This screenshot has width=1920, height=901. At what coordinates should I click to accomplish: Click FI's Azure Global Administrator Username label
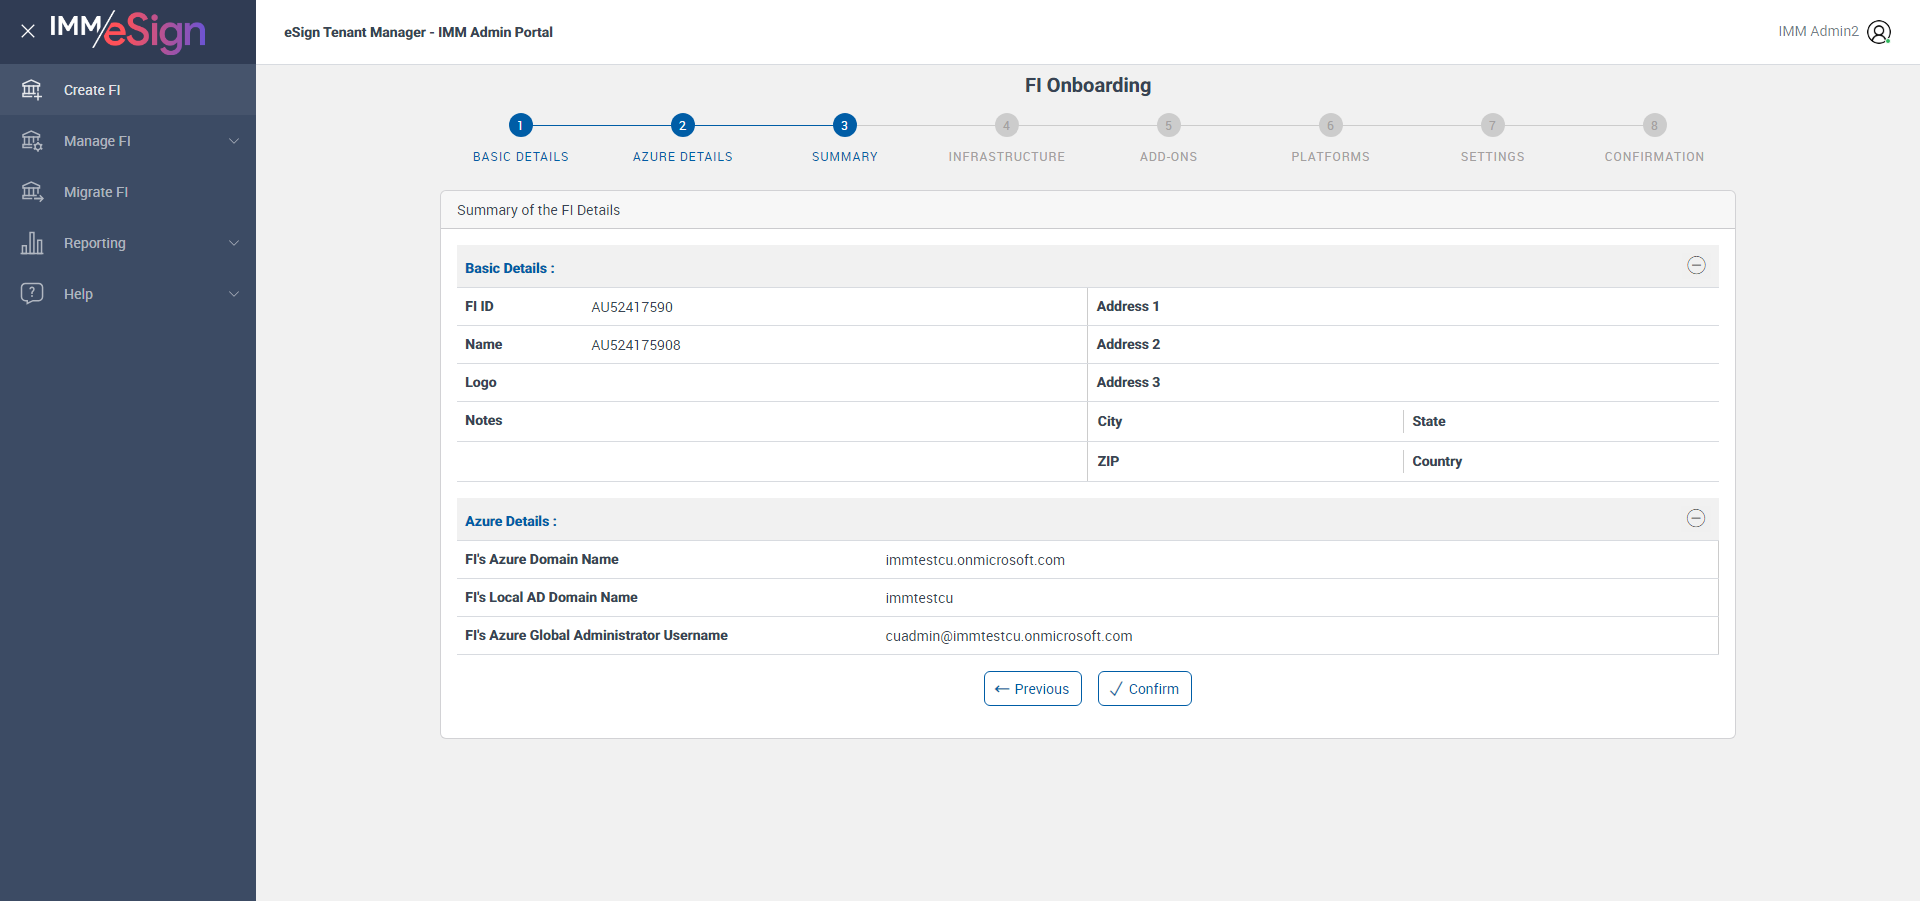[596, 635]
